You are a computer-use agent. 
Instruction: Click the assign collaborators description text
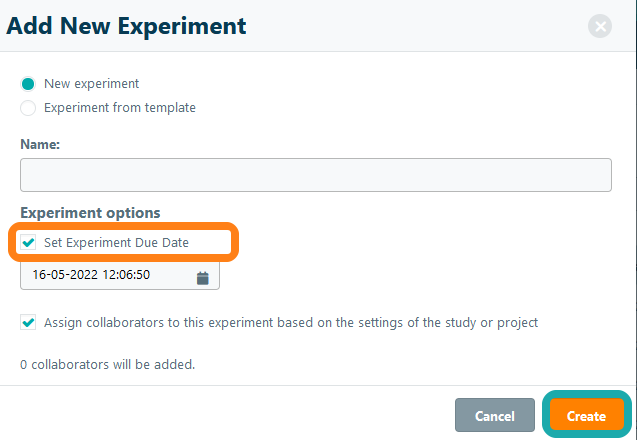pos(291,323)
